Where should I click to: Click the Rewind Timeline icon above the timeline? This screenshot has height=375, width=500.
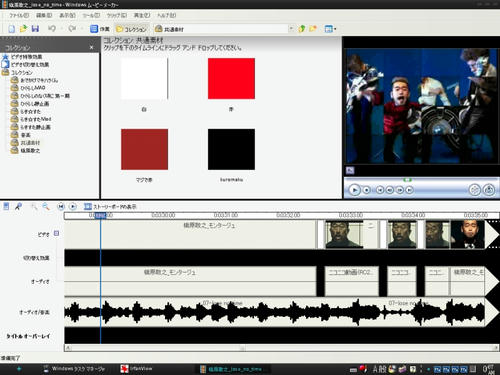61,207
